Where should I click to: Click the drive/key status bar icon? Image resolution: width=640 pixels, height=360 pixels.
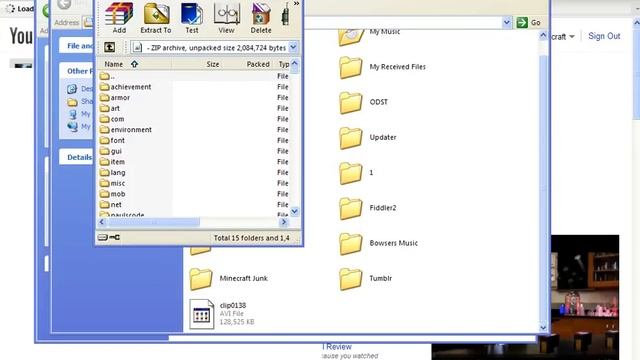(109, 237)
